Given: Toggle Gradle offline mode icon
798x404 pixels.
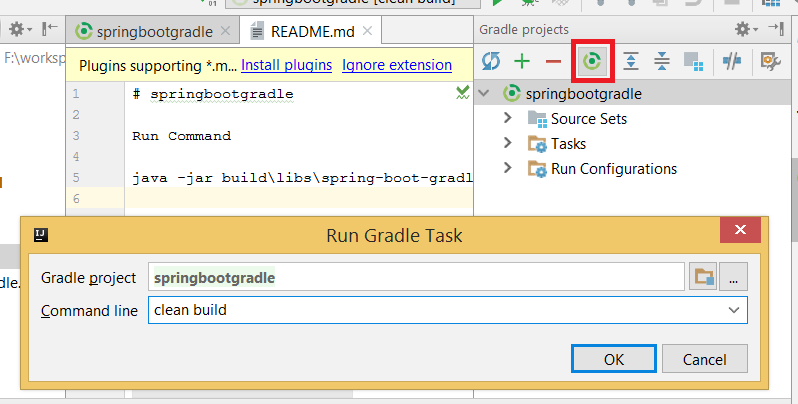Looking at the screenshot, I should [x=732, y=62].
